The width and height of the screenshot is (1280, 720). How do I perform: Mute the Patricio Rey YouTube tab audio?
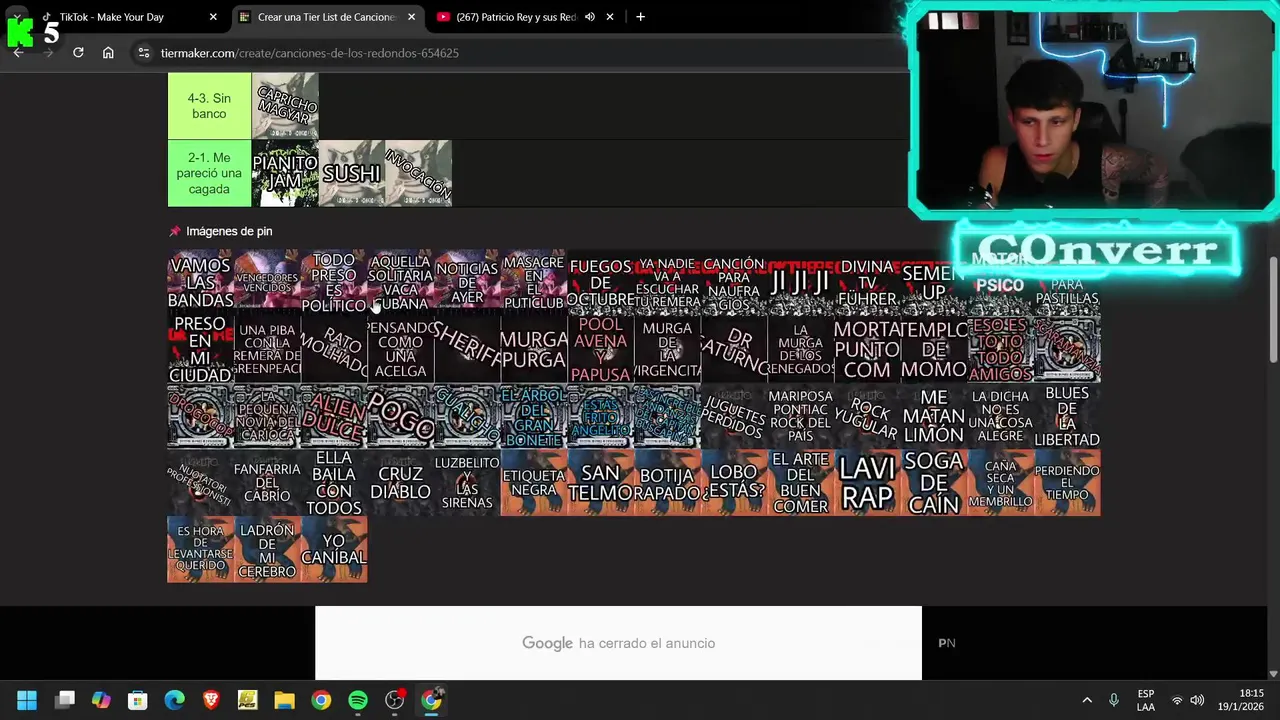(x=590, y=17)
